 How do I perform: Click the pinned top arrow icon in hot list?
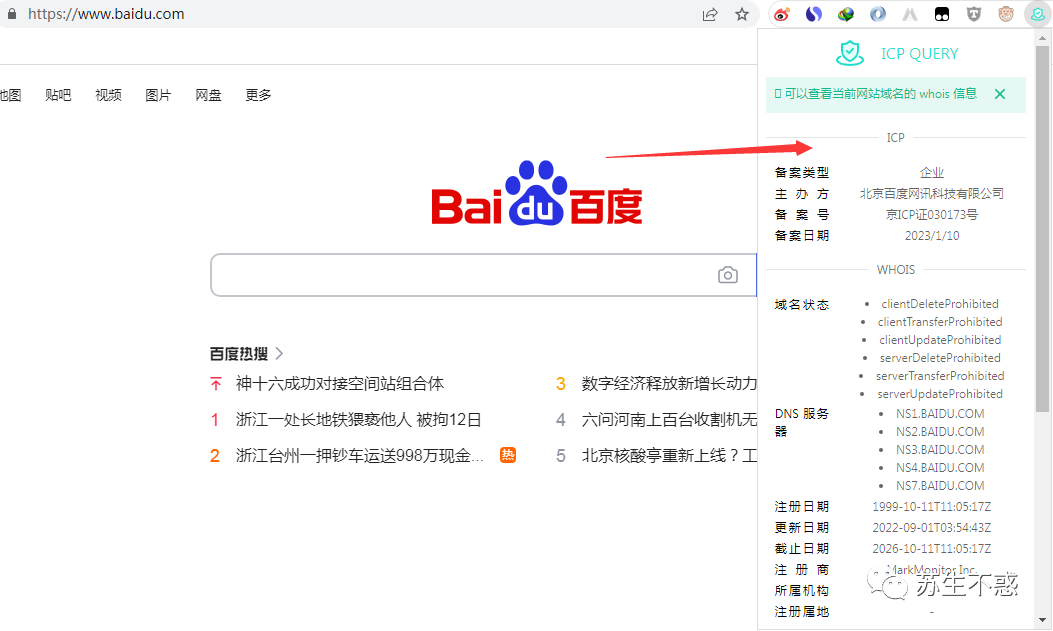pyautogui.click(x=216, y=384)
